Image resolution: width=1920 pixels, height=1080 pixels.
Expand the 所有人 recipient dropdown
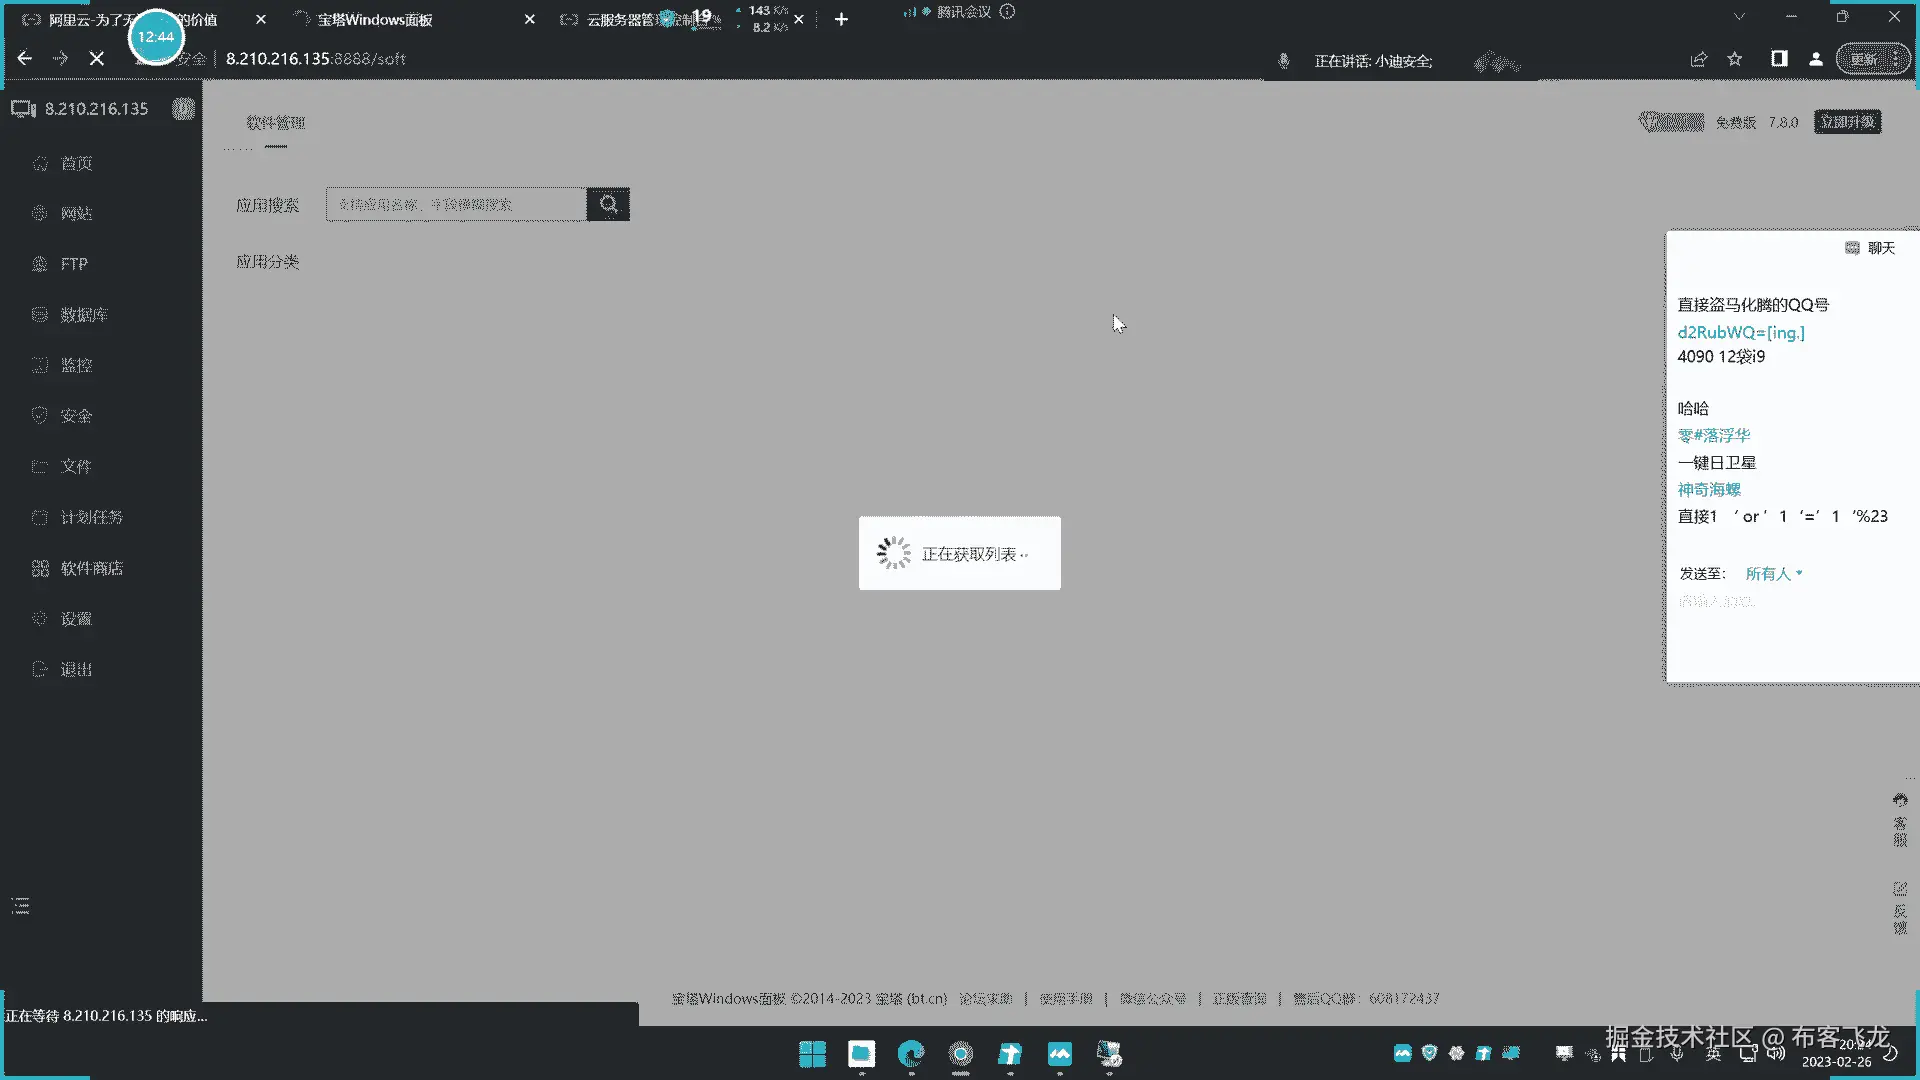tap(1773, 574)
